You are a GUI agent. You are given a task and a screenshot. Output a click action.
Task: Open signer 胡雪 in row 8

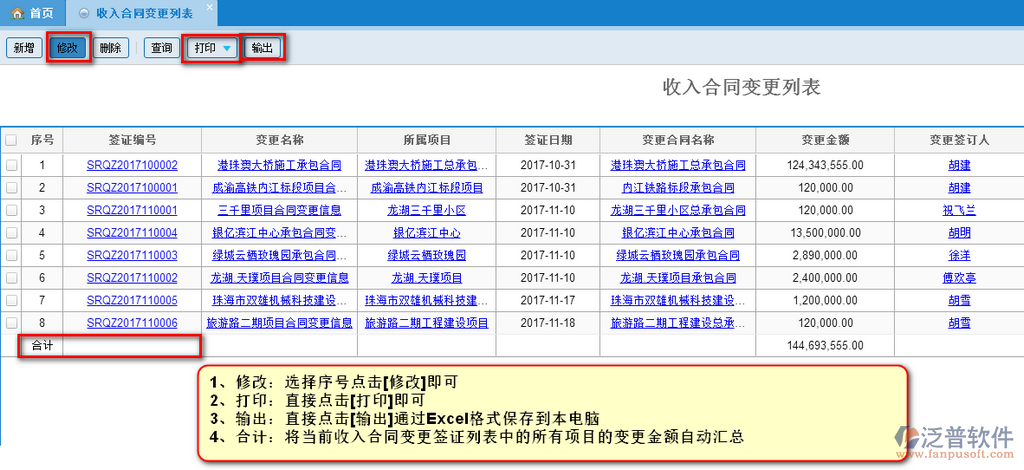959,322
